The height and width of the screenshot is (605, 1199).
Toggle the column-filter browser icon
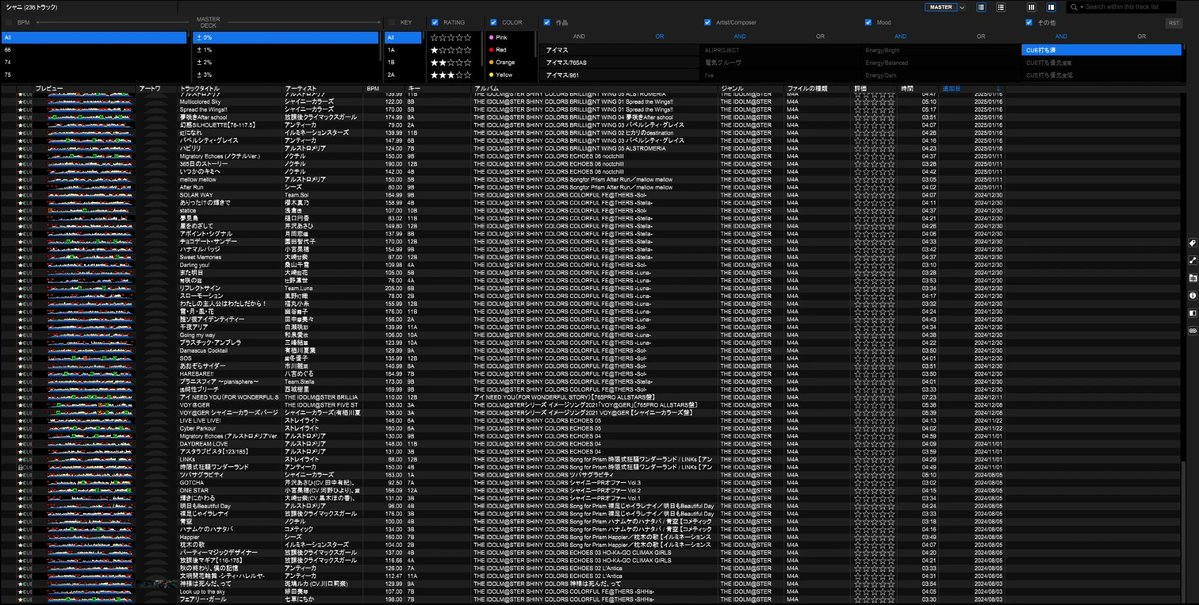pos(1032,7)
